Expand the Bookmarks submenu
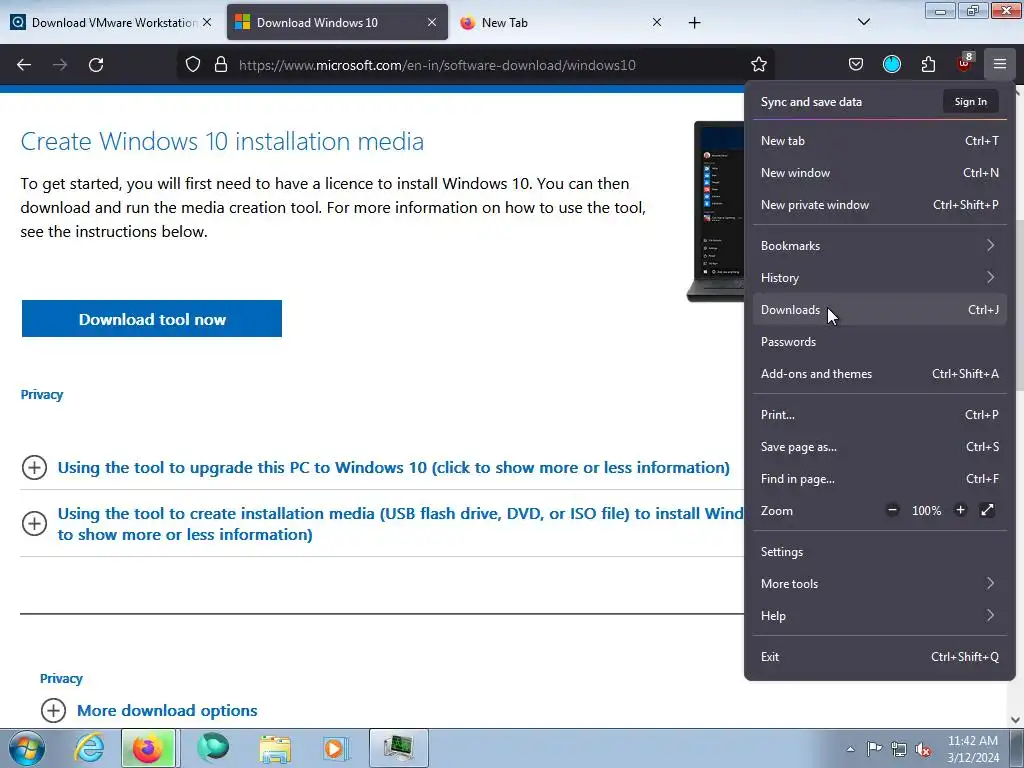The height and width of the screenshot is (768, 1024). pyautogui.click(x=880, y=246)
